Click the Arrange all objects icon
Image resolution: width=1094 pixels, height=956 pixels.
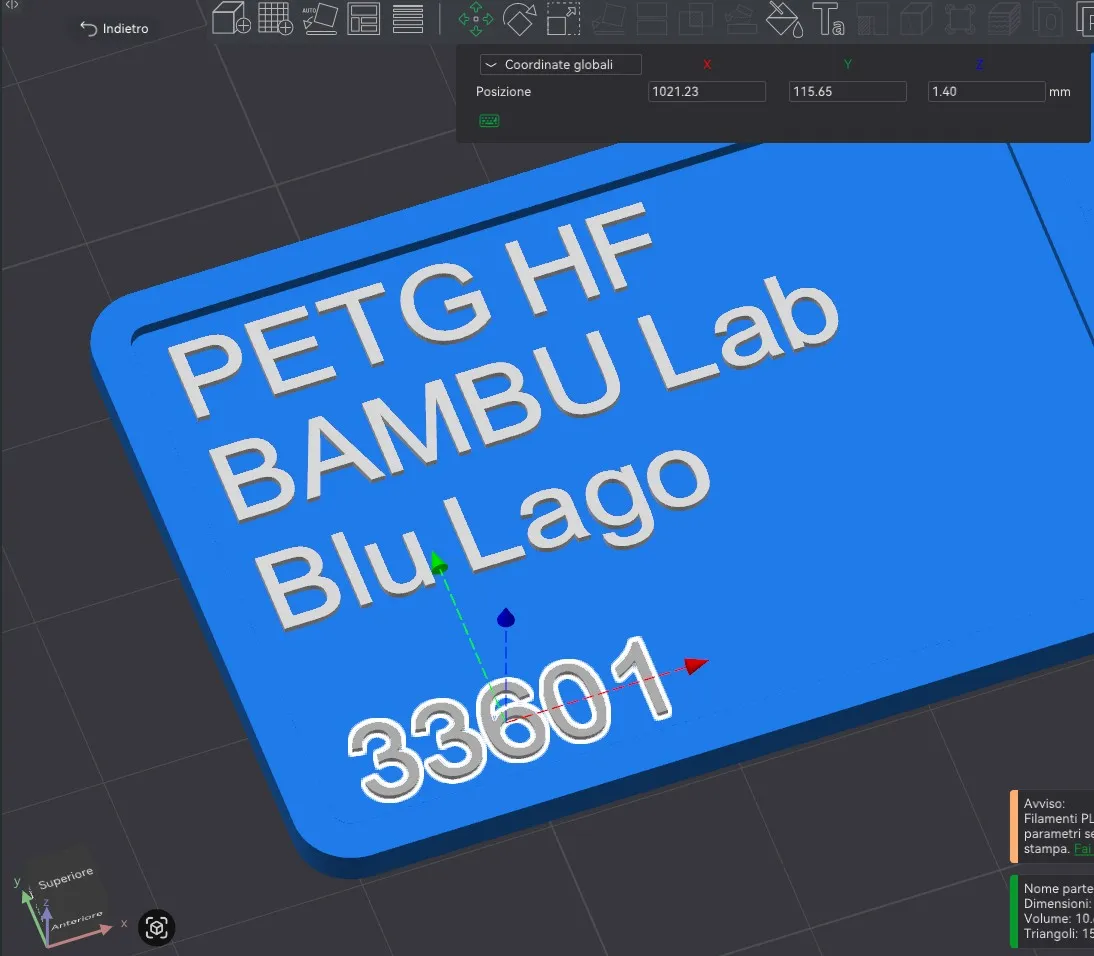coord(364,19)
